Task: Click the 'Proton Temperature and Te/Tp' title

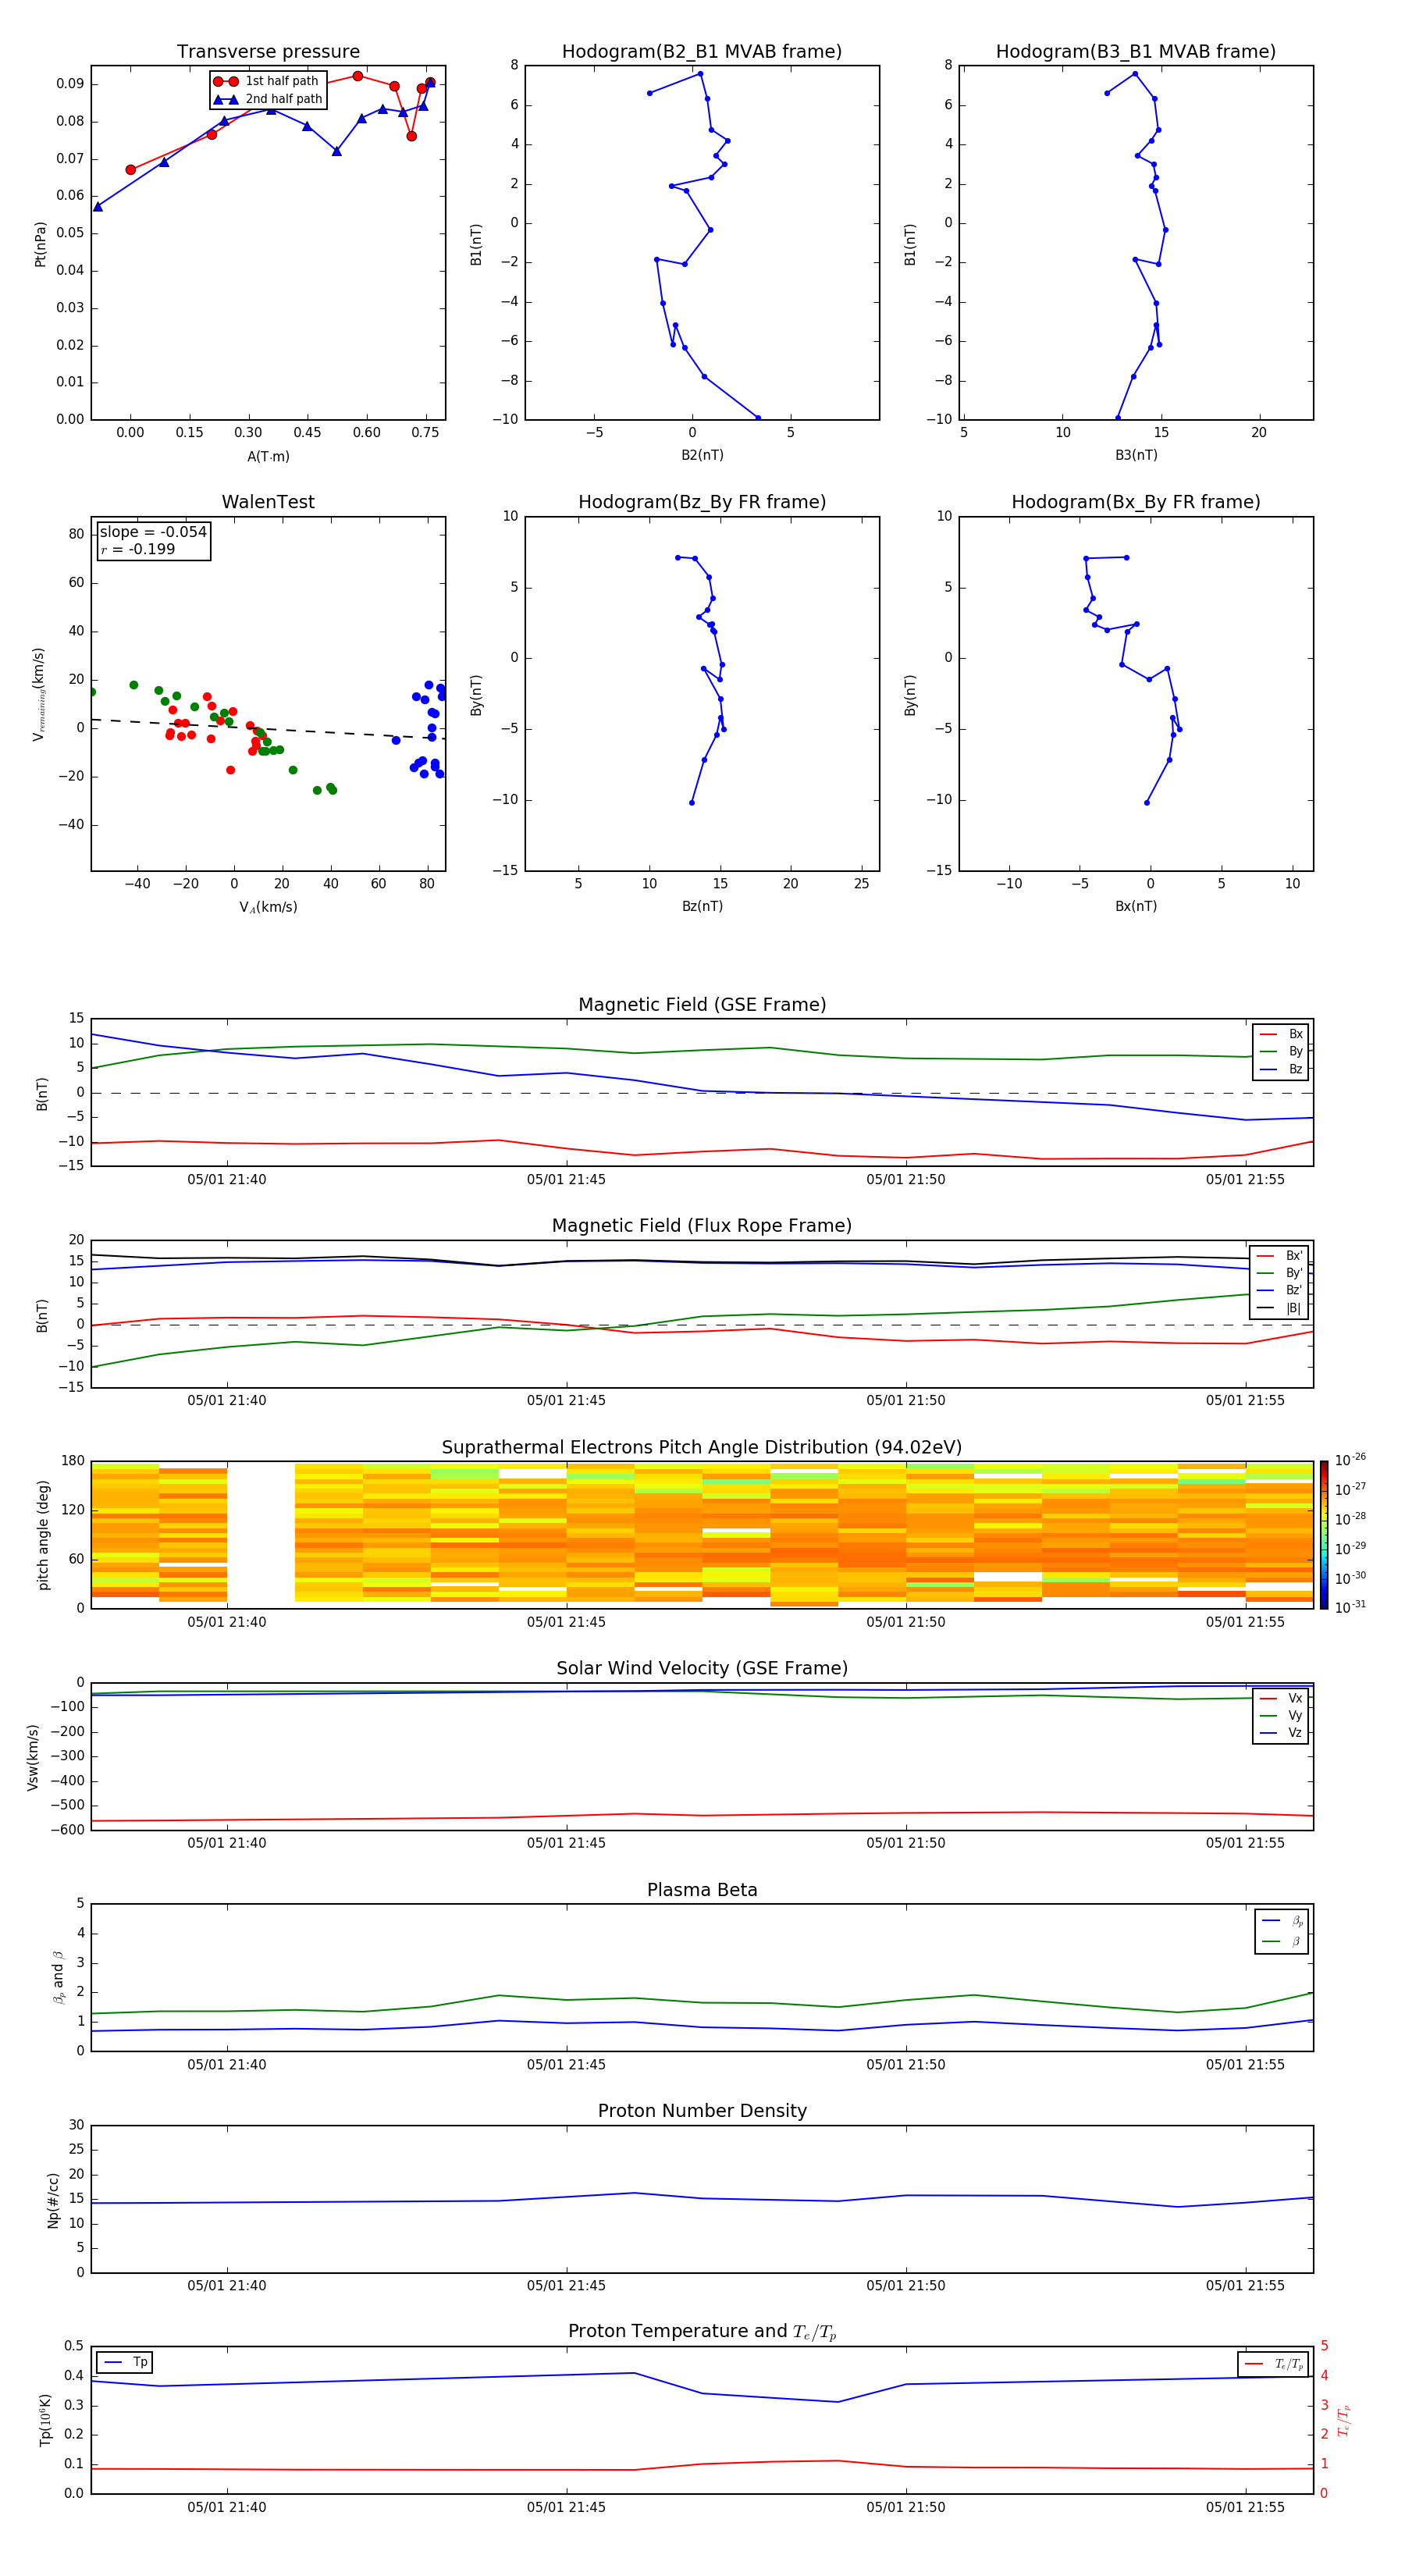Action: coord(702,2332)
